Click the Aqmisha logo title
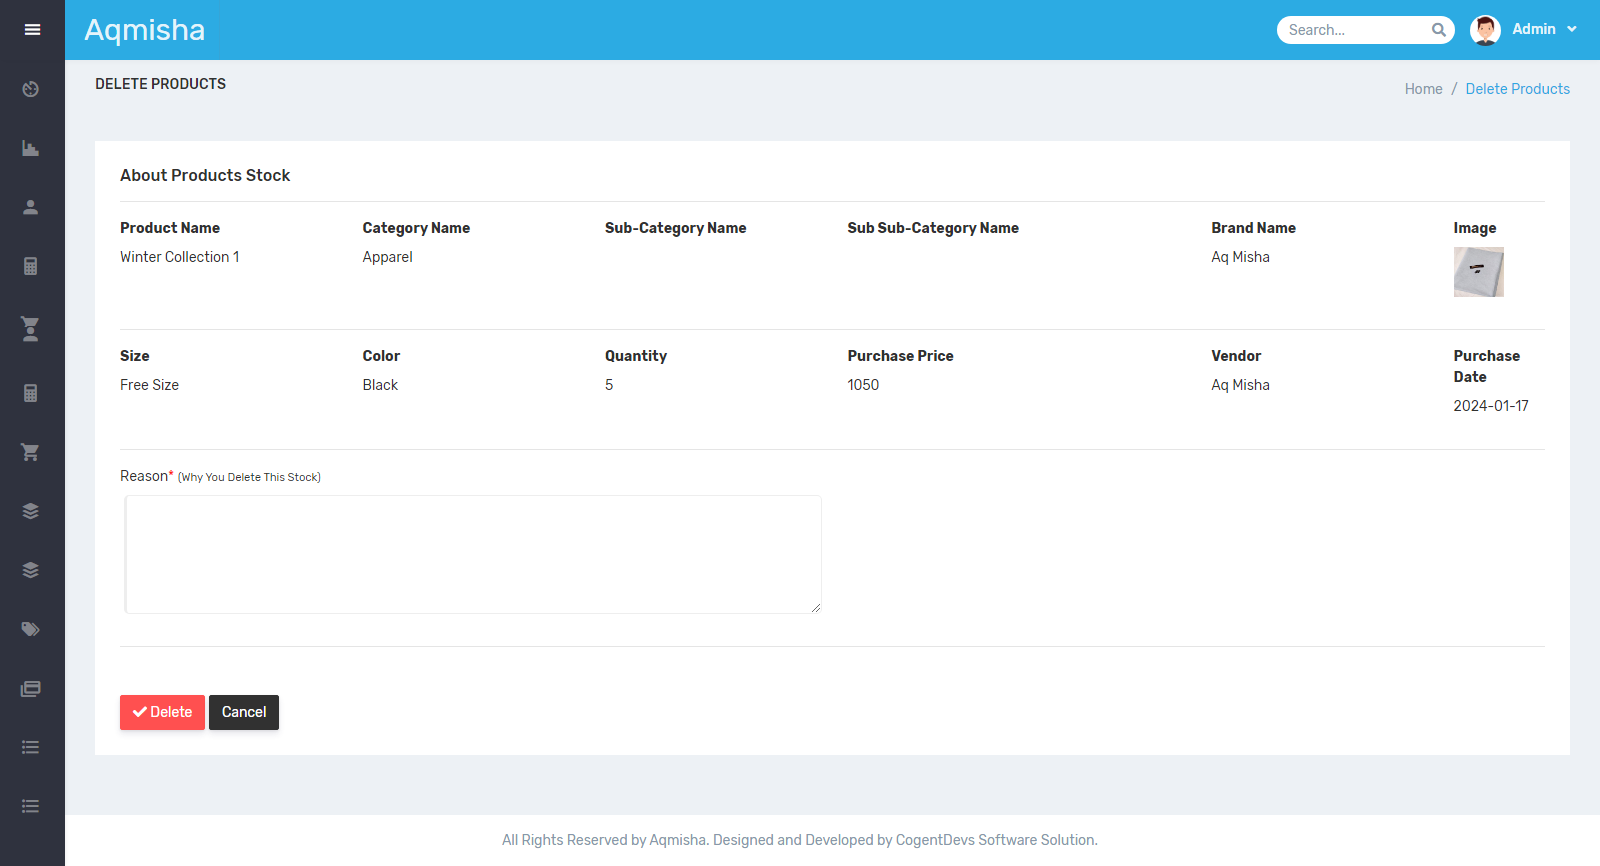 145,30
